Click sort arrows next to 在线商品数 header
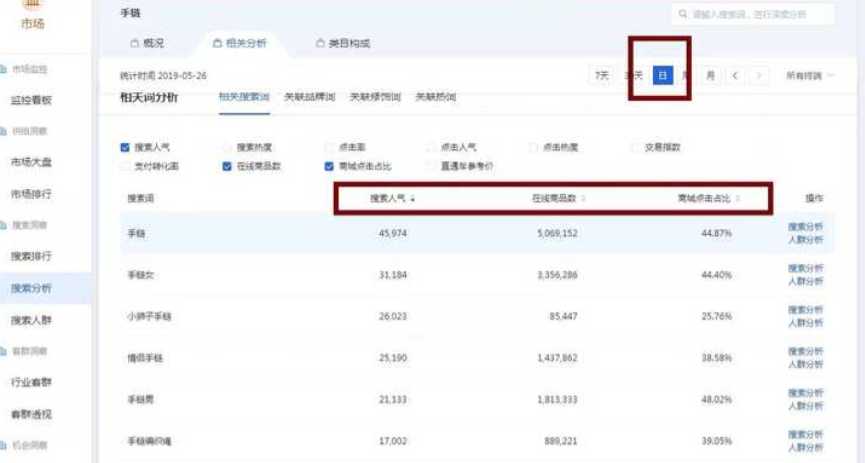 click(583, 199)
